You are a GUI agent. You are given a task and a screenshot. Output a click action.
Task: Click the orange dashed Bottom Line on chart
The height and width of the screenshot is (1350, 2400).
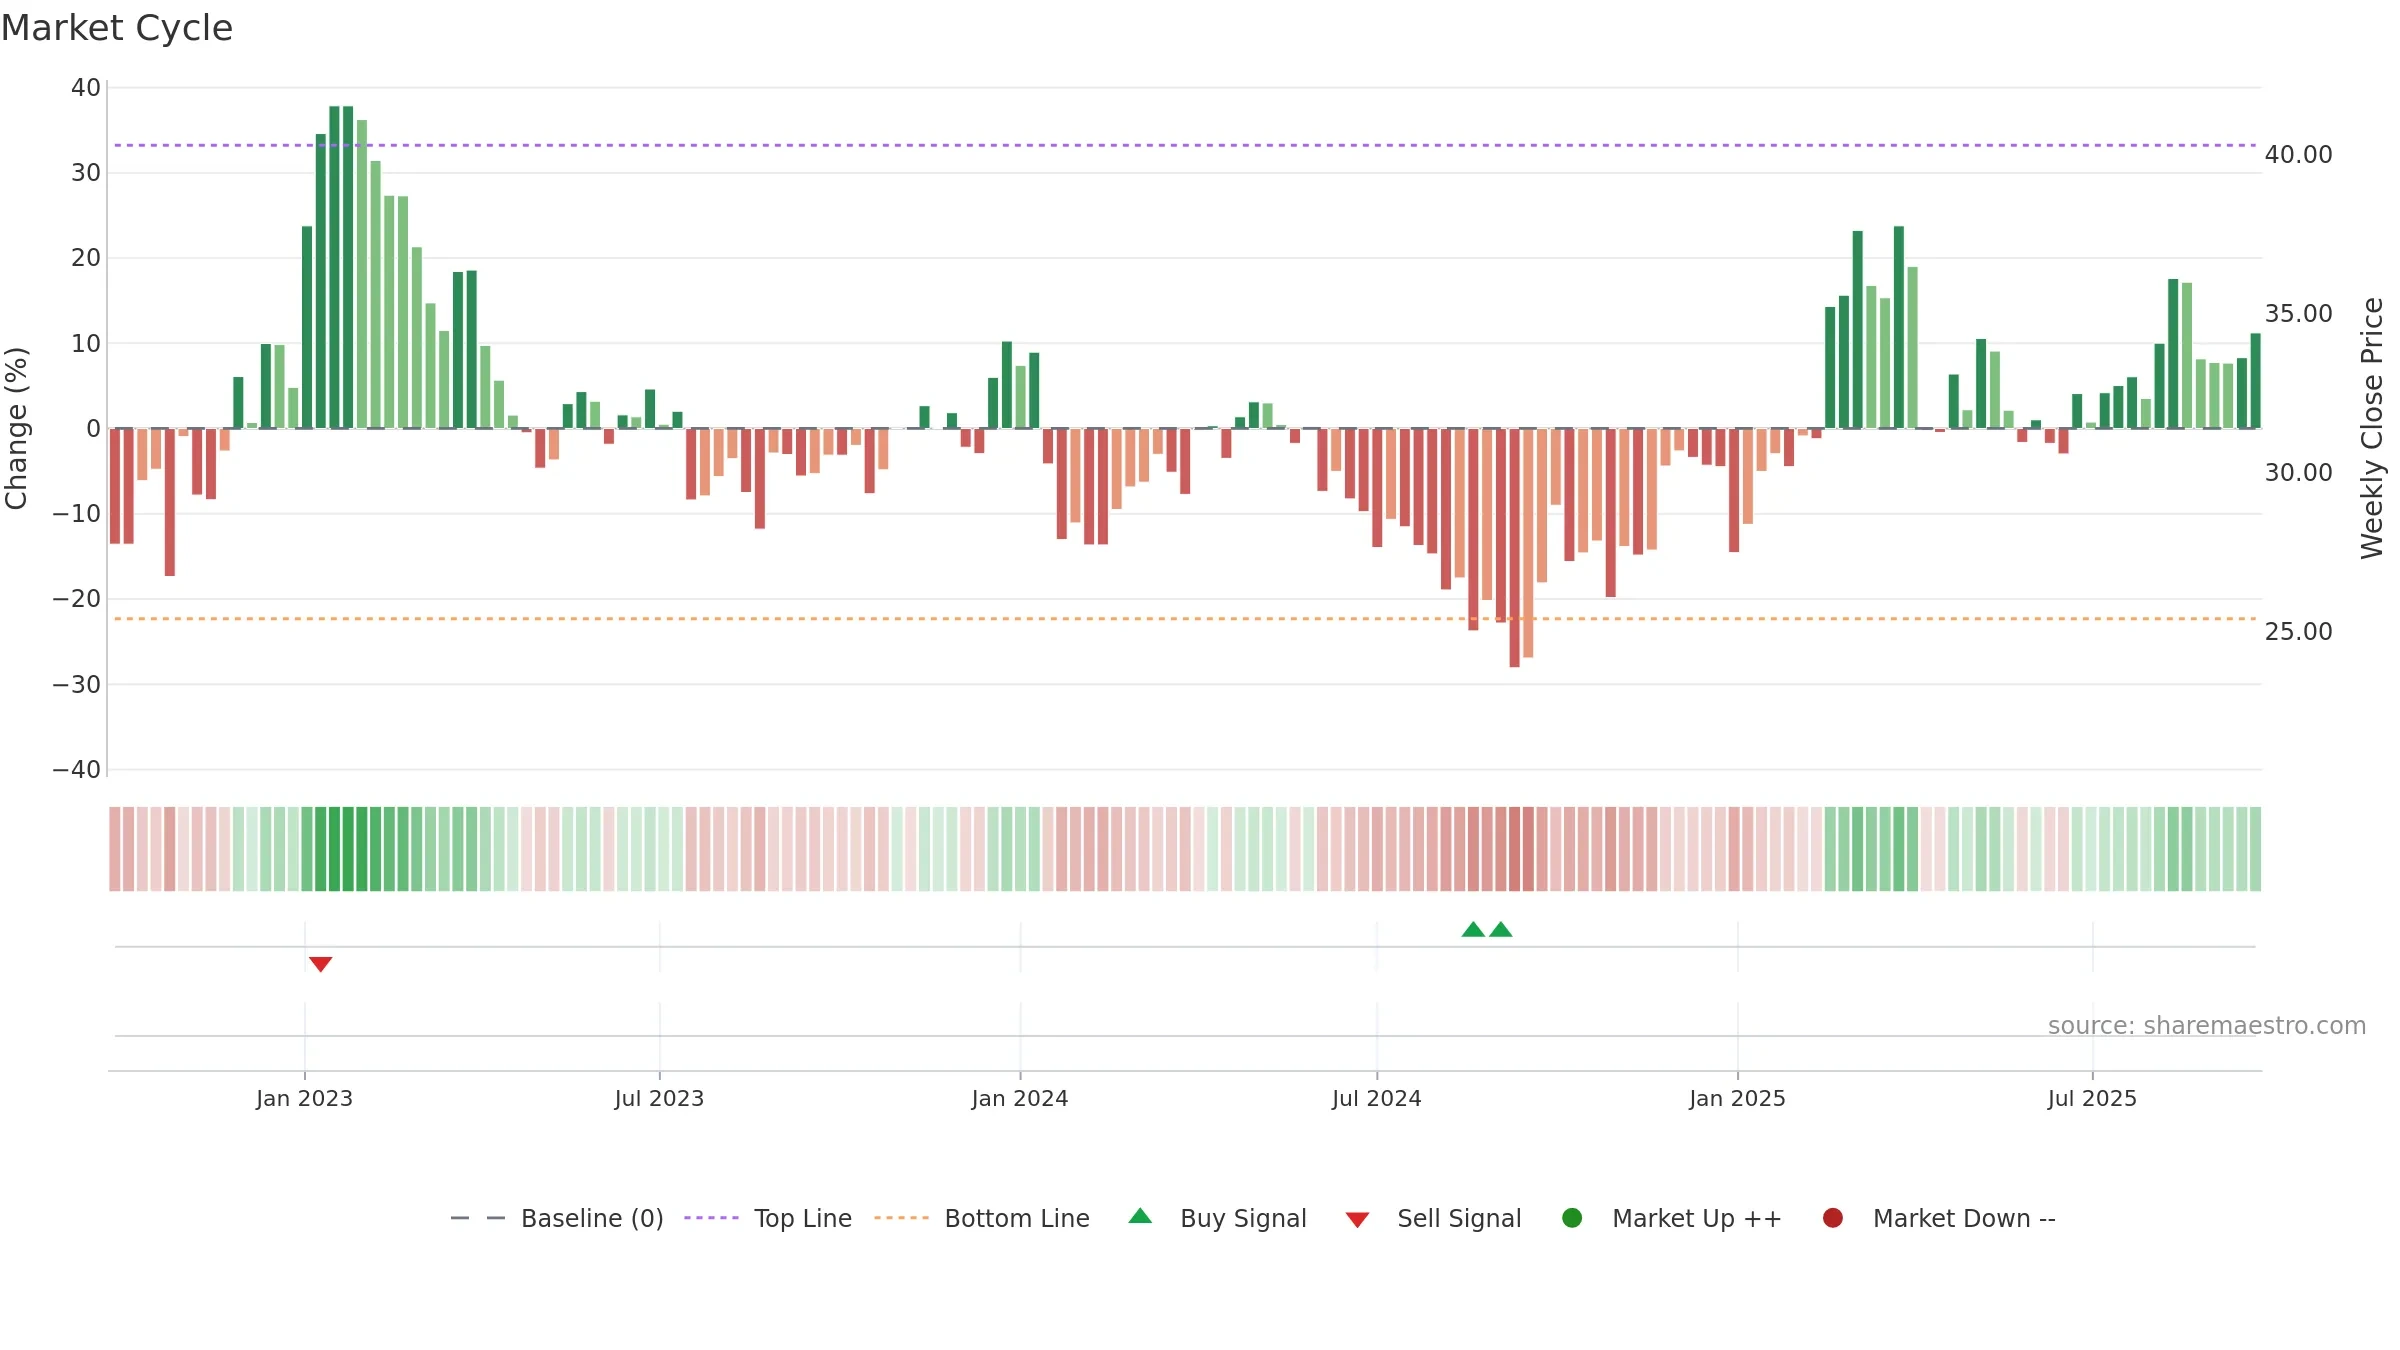pyautogui.click(x=1185, y=619)
